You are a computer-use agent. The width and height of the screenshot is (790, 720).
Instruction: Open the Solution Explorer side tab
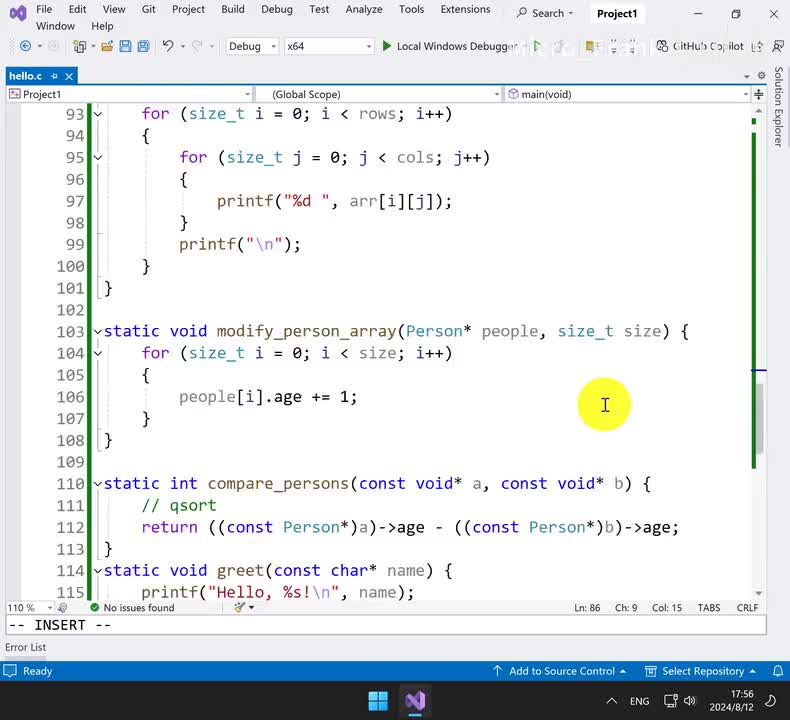click(x=779, y=106)
